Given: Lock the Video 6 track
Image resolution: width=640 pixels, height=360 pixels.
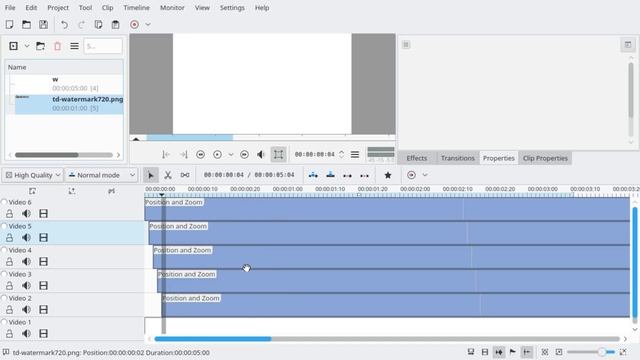Looking at the screenshot, I should pos(9,213).
